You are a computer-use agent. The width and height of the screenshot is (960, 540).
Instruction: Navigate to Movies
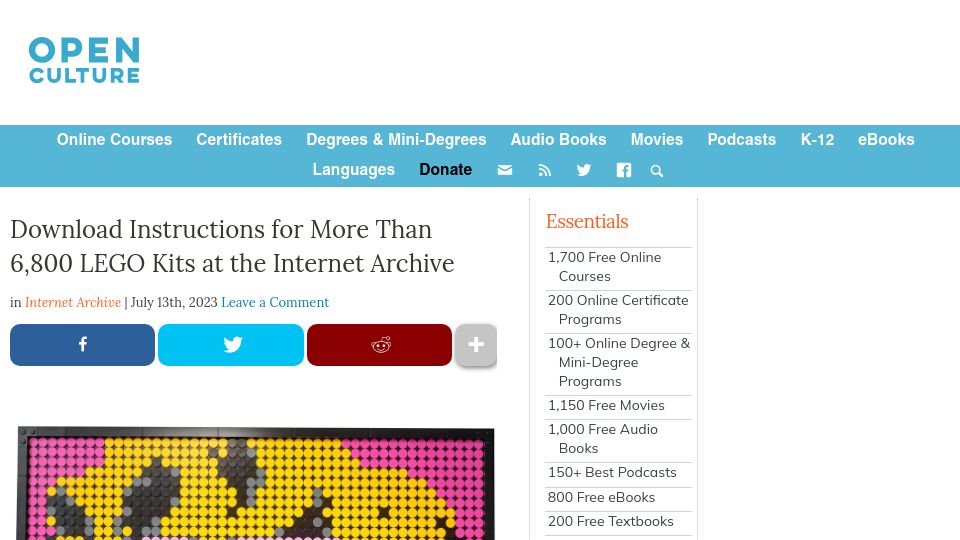click(657, 140)
